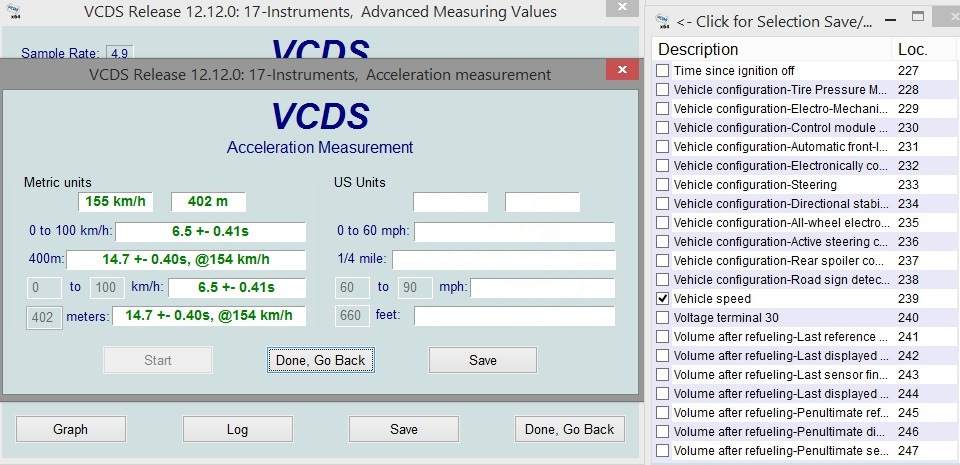Viewport: 960px width, 465px height.
Task: Tick Volume after refueling-Last displayed checkbox at 242
Action: pyautogui.click(x=662, y=355)
